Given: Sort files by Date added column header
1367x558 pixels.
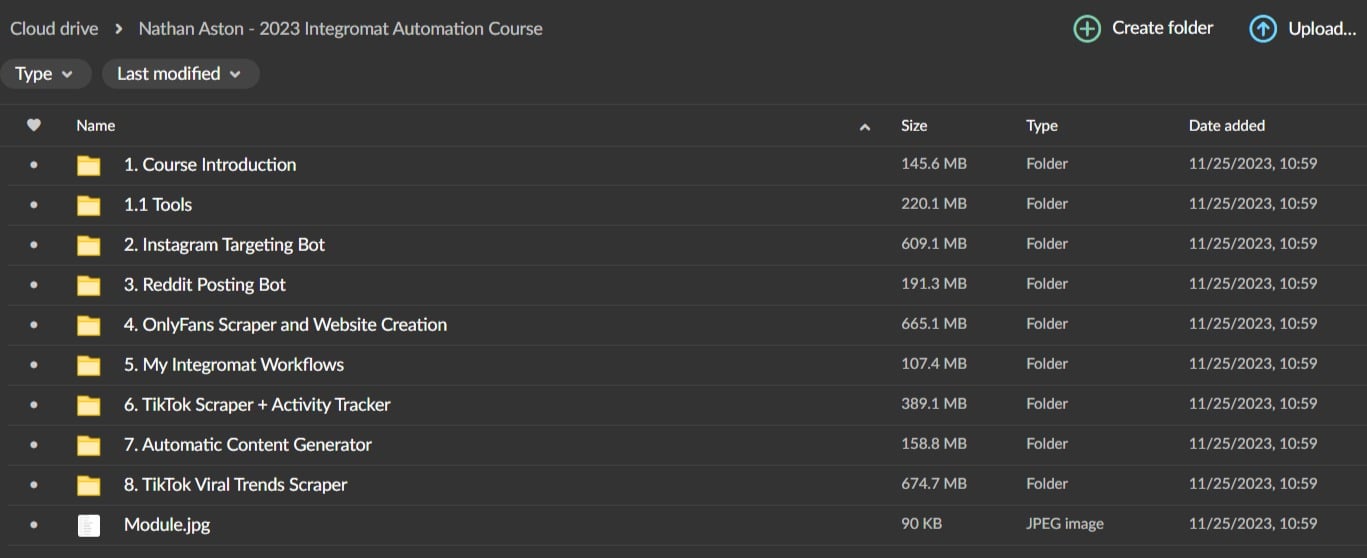Looking at the screenshot, I should (1226, 126).
